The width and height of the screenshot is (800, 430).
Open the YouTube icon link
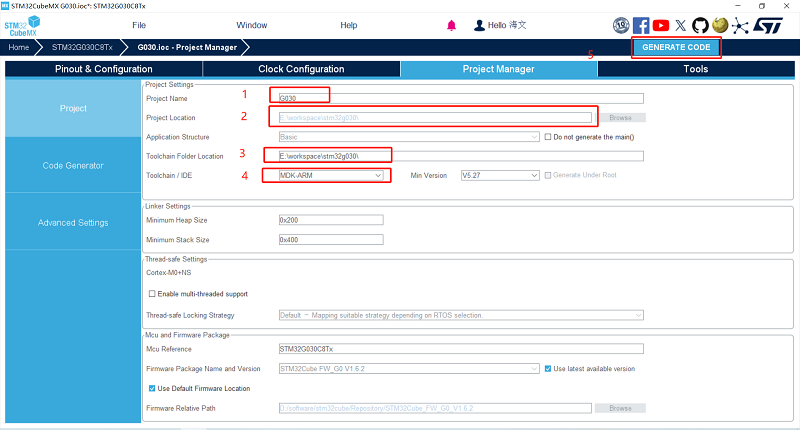661,25
